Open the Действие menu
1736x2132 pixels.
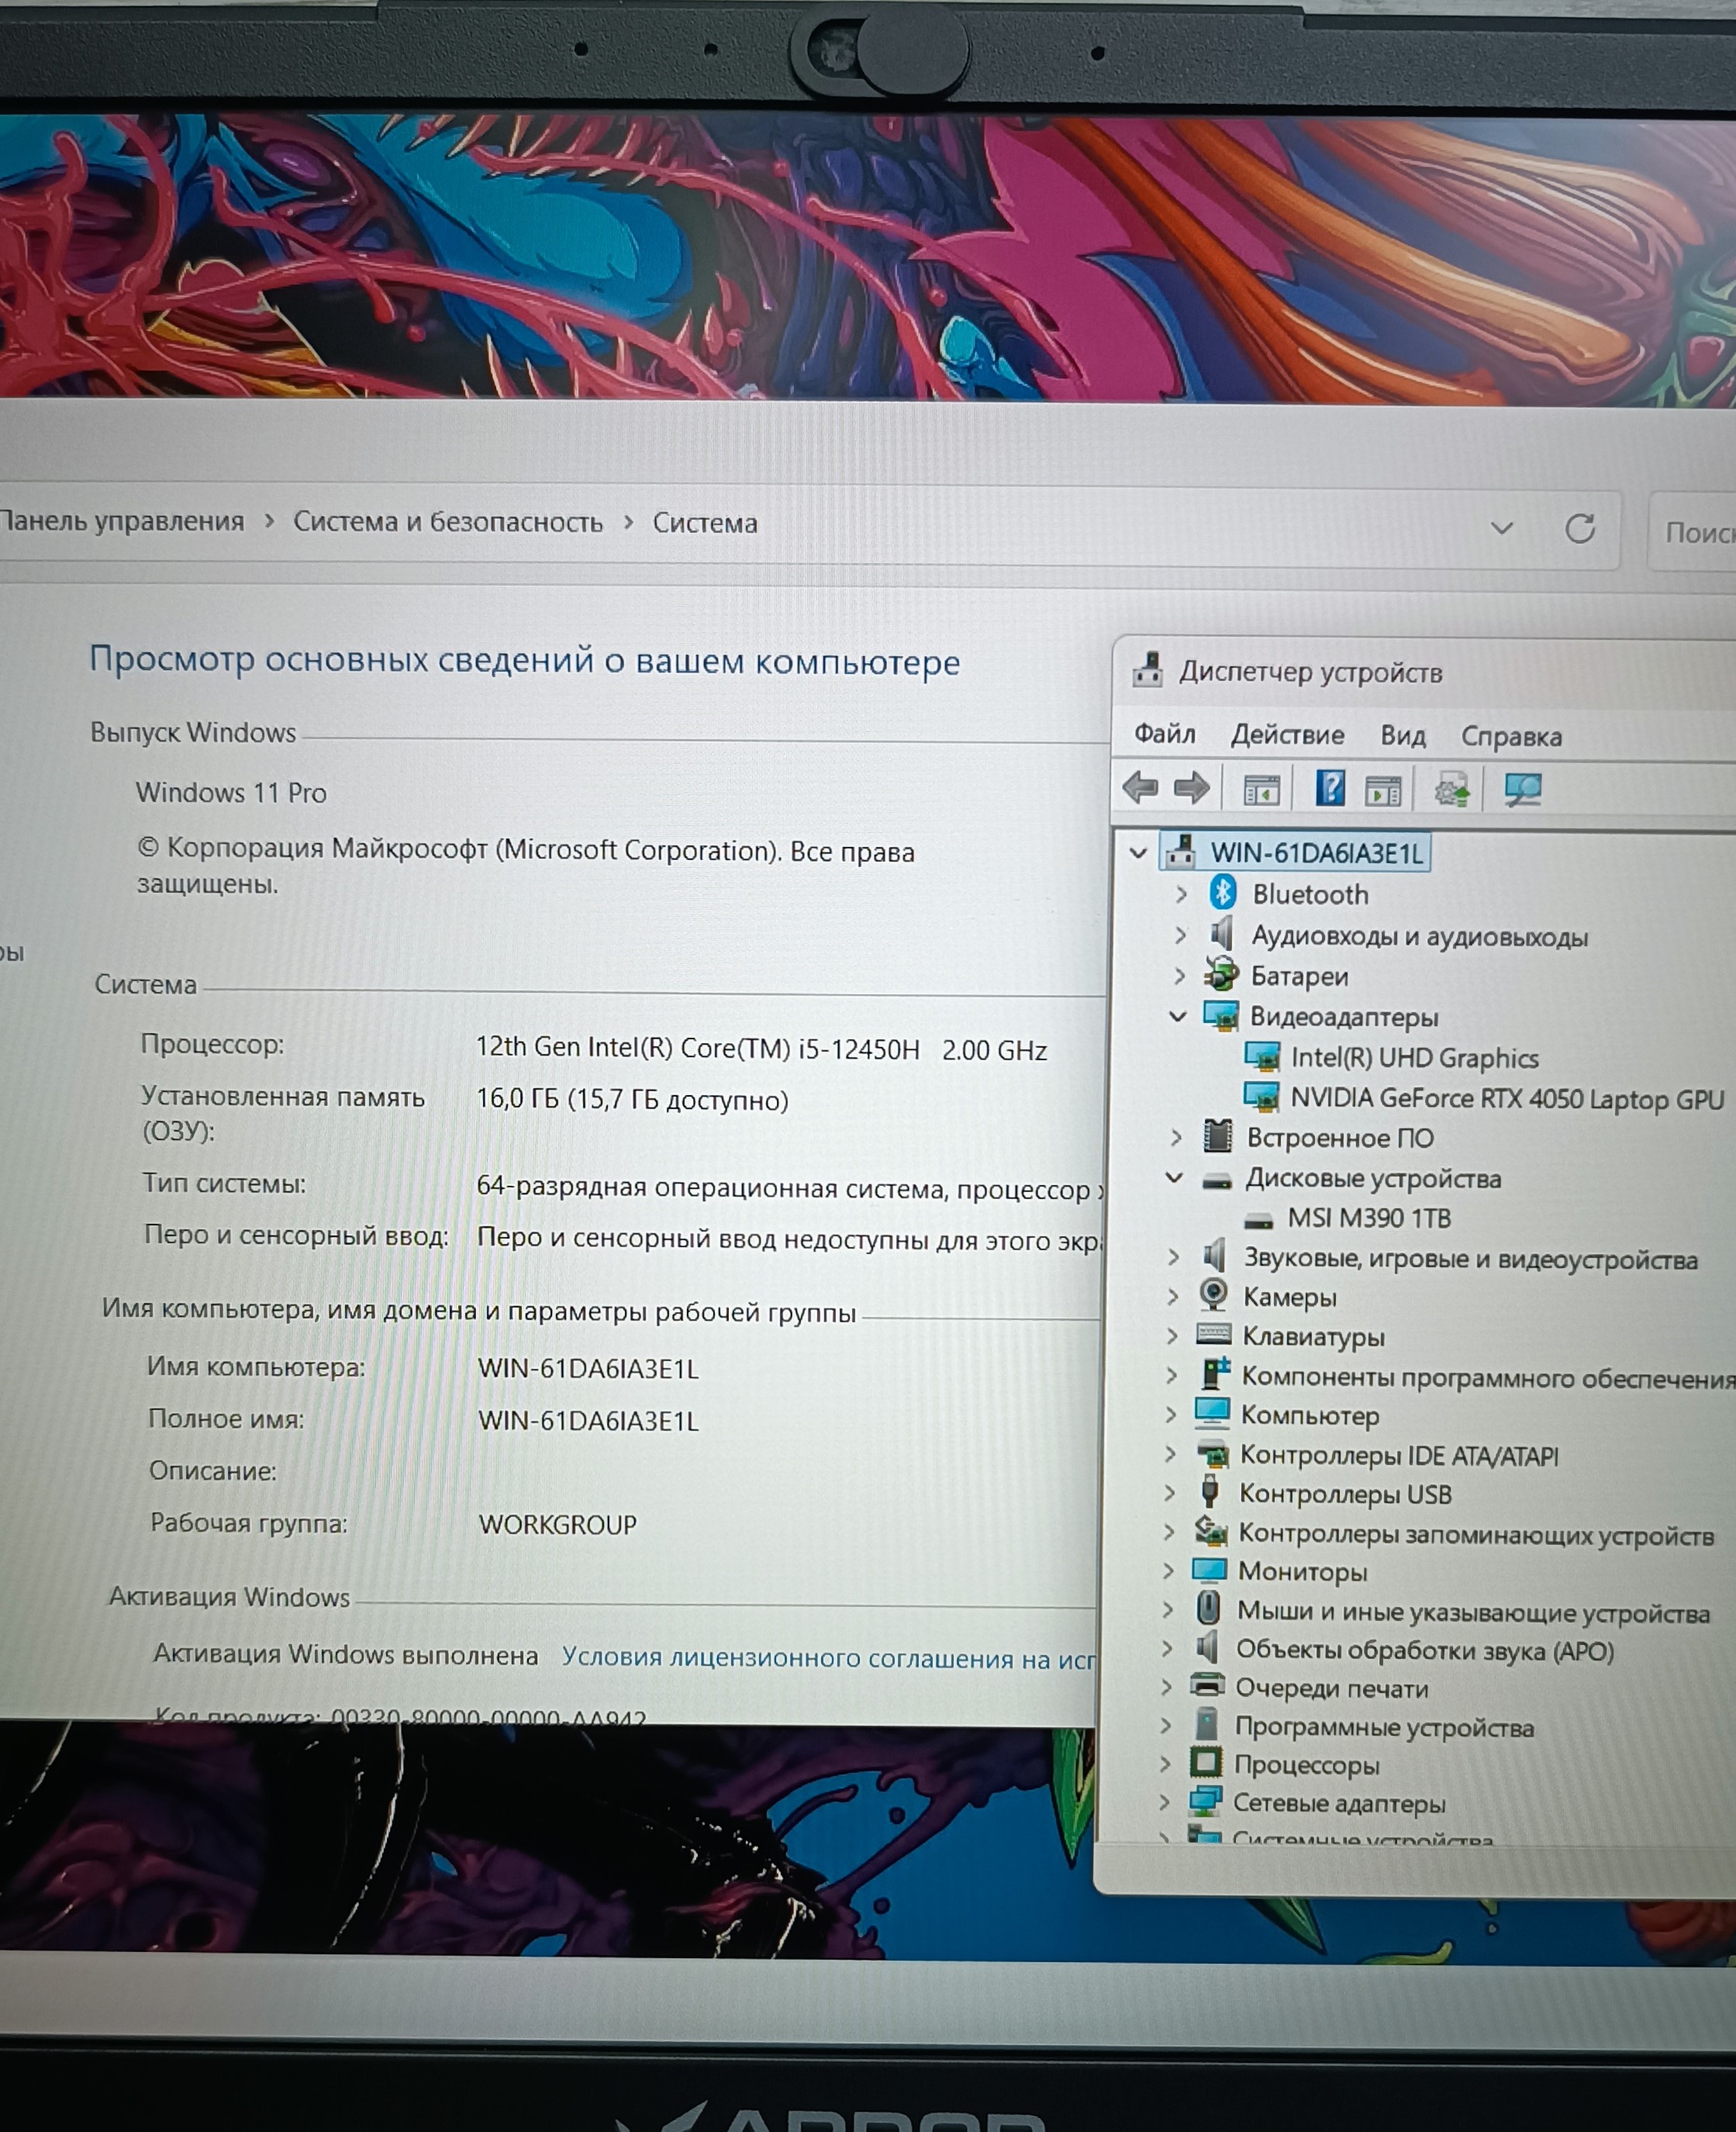(1287, 736)
